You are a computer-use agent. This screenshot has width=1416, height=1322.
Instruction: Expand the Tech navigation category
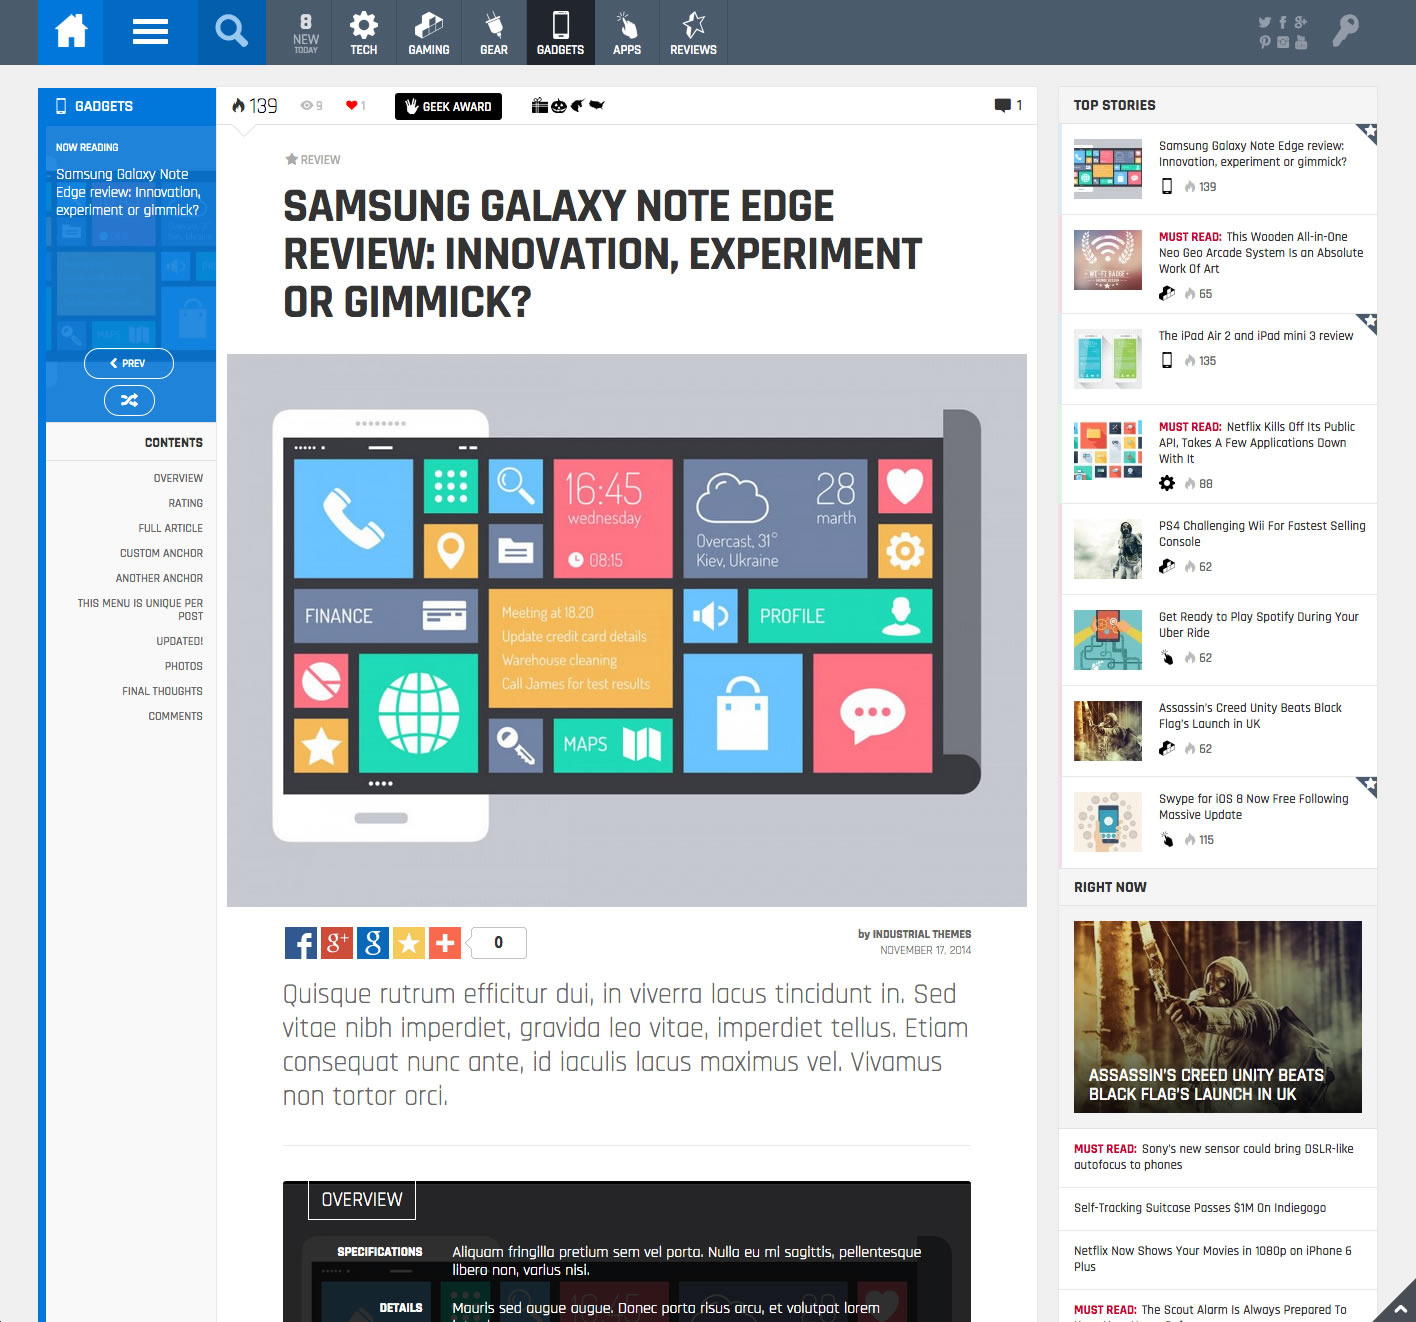click(363, 33)
